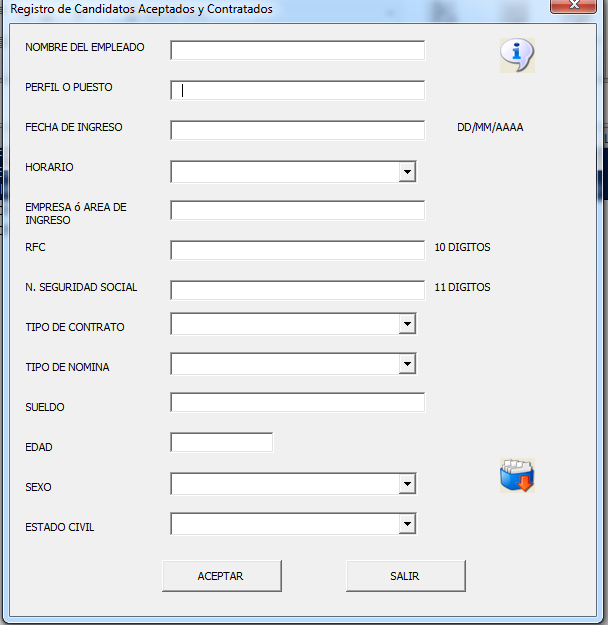Focus the EDAD text box
608x625 pixels.
tap(221, 443)
